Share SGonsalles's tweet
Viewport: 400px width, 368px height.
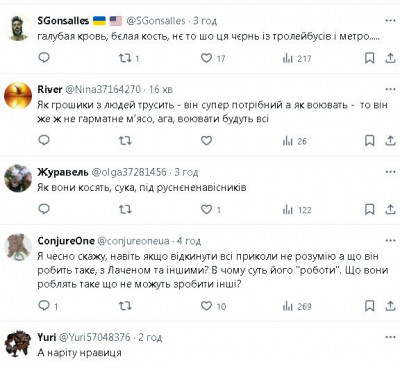pos(390,58)
